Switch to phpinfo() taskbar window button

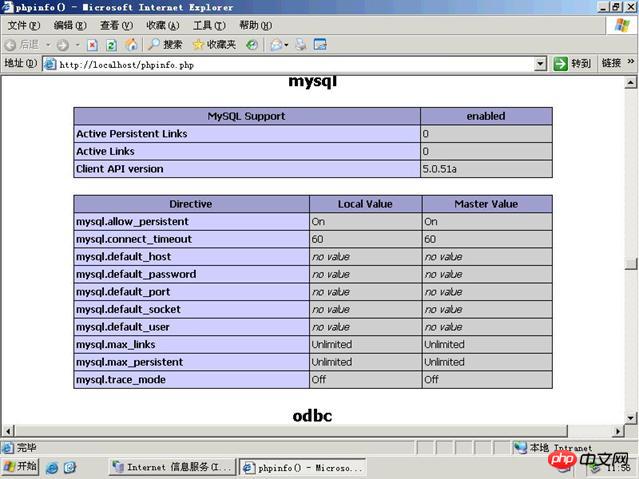coord(302,468)
